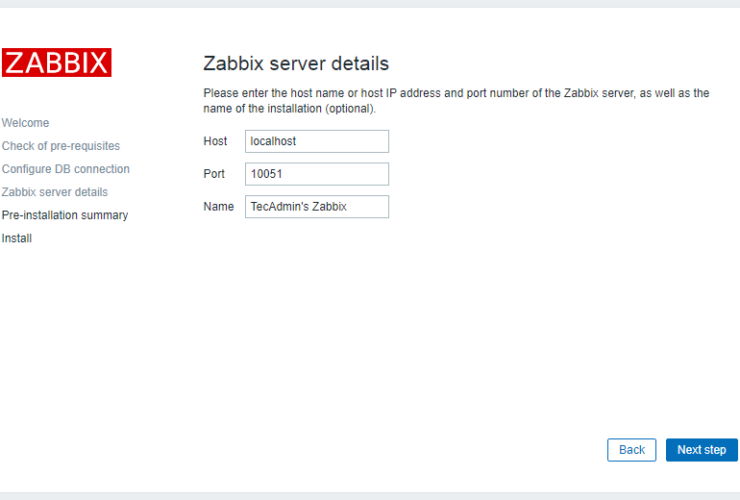Edit the Name field with TecAdmin's Zabbix
The image size is (740, 500).
tap(316, 207)
